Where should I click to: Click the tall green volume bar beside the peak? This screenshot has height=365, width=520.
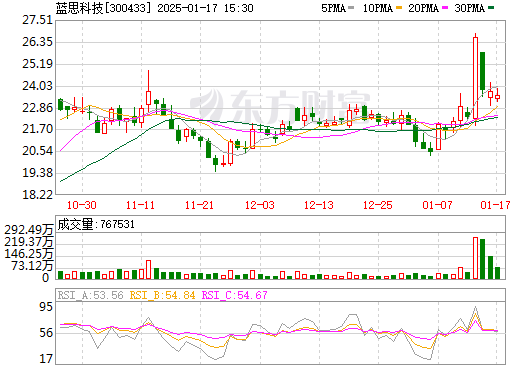tap(482, 259)
